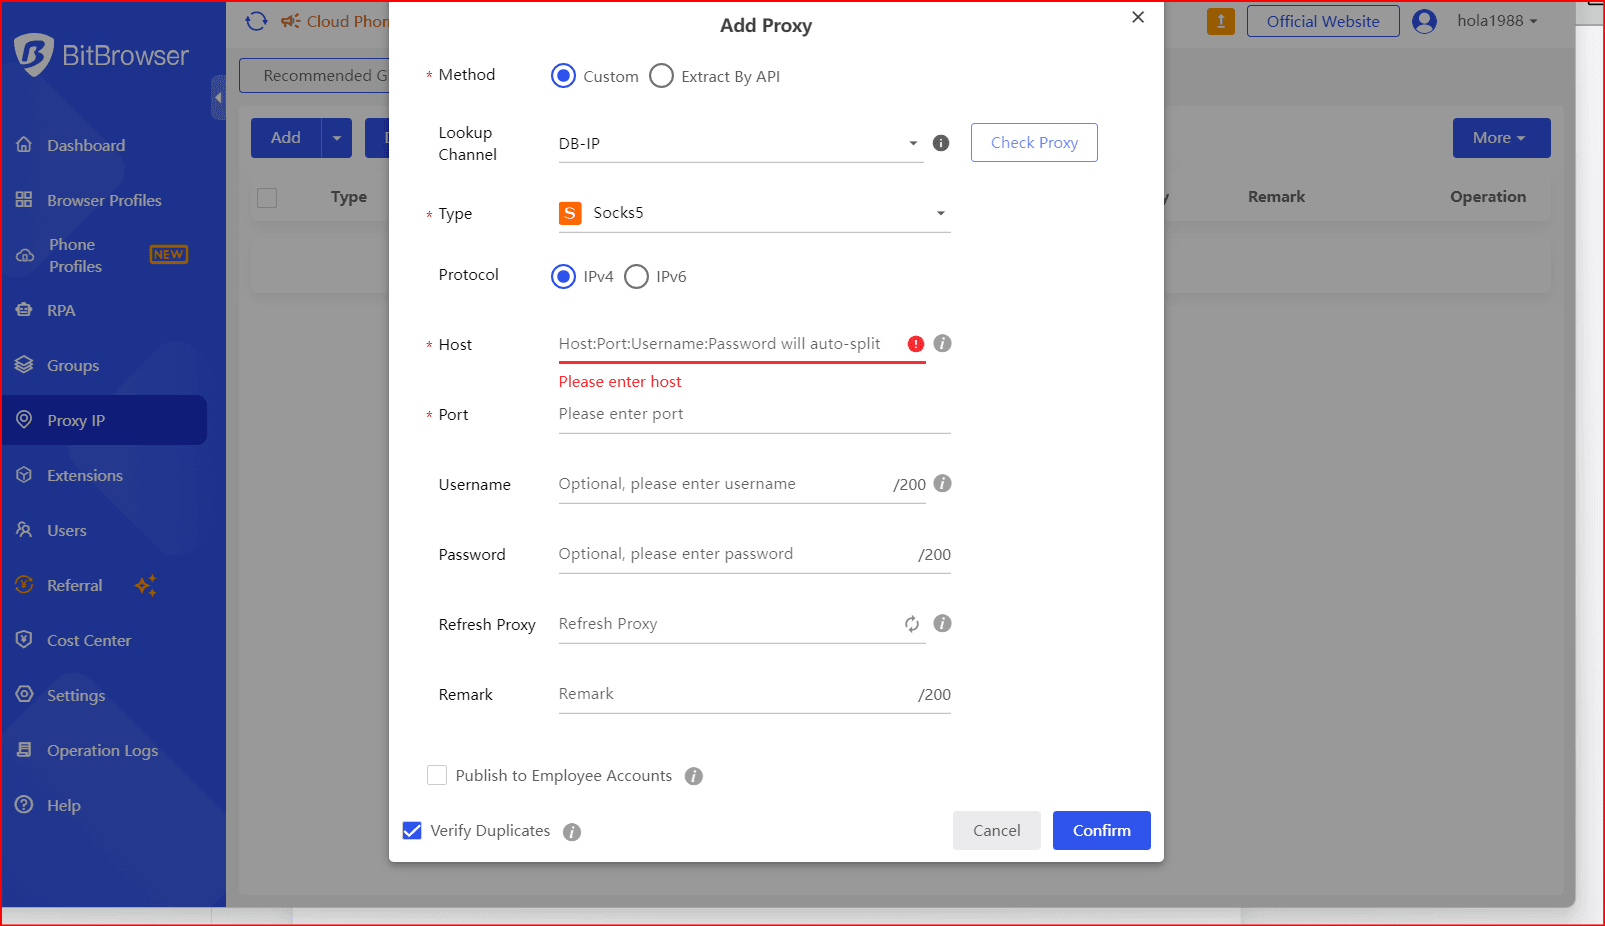Click info icon next to Lookup Channel

pos(940,143)
